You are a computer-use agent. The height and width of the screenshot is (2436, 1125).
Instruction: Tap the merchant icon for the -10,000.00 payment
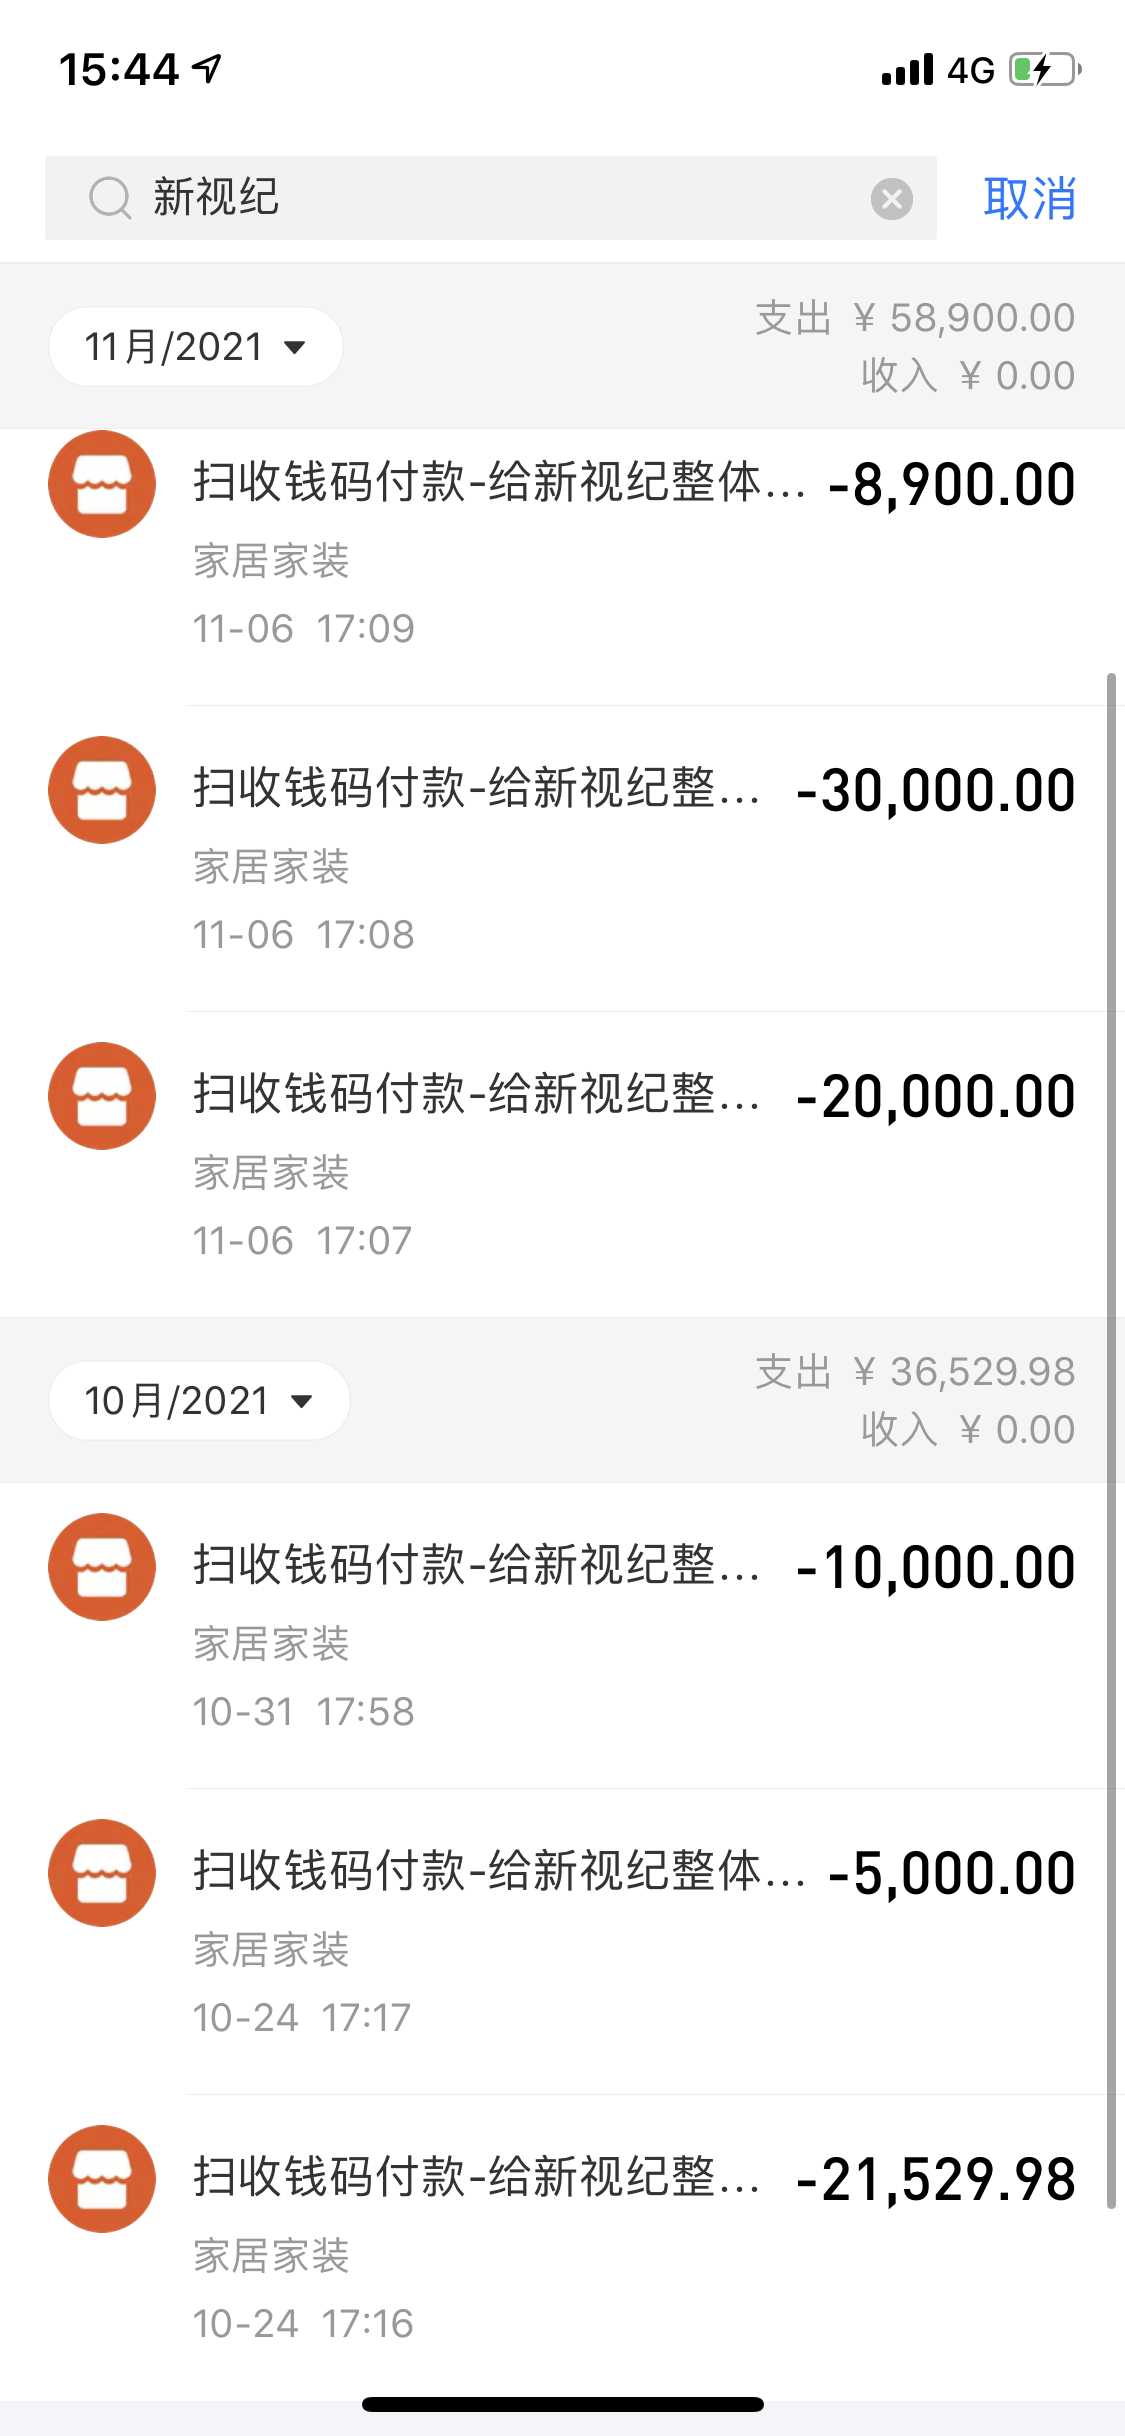pos(102,1567)
